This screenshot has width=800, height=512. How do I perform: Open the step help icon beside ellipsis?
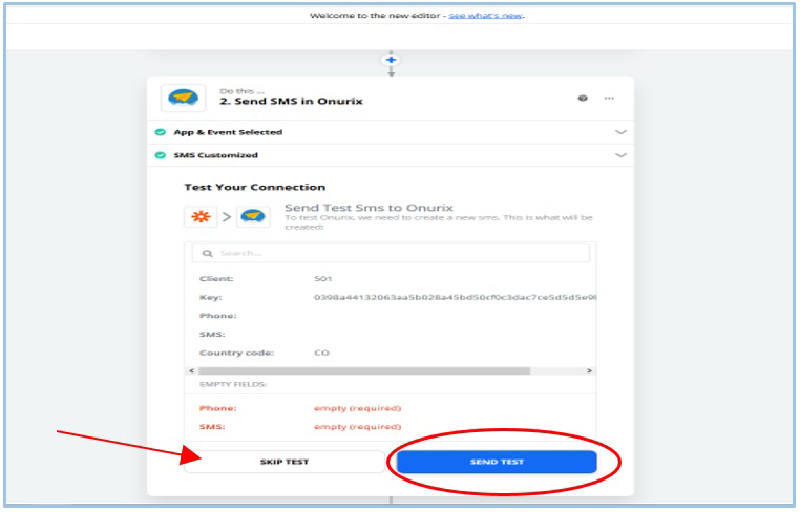(x=582, y=98)
